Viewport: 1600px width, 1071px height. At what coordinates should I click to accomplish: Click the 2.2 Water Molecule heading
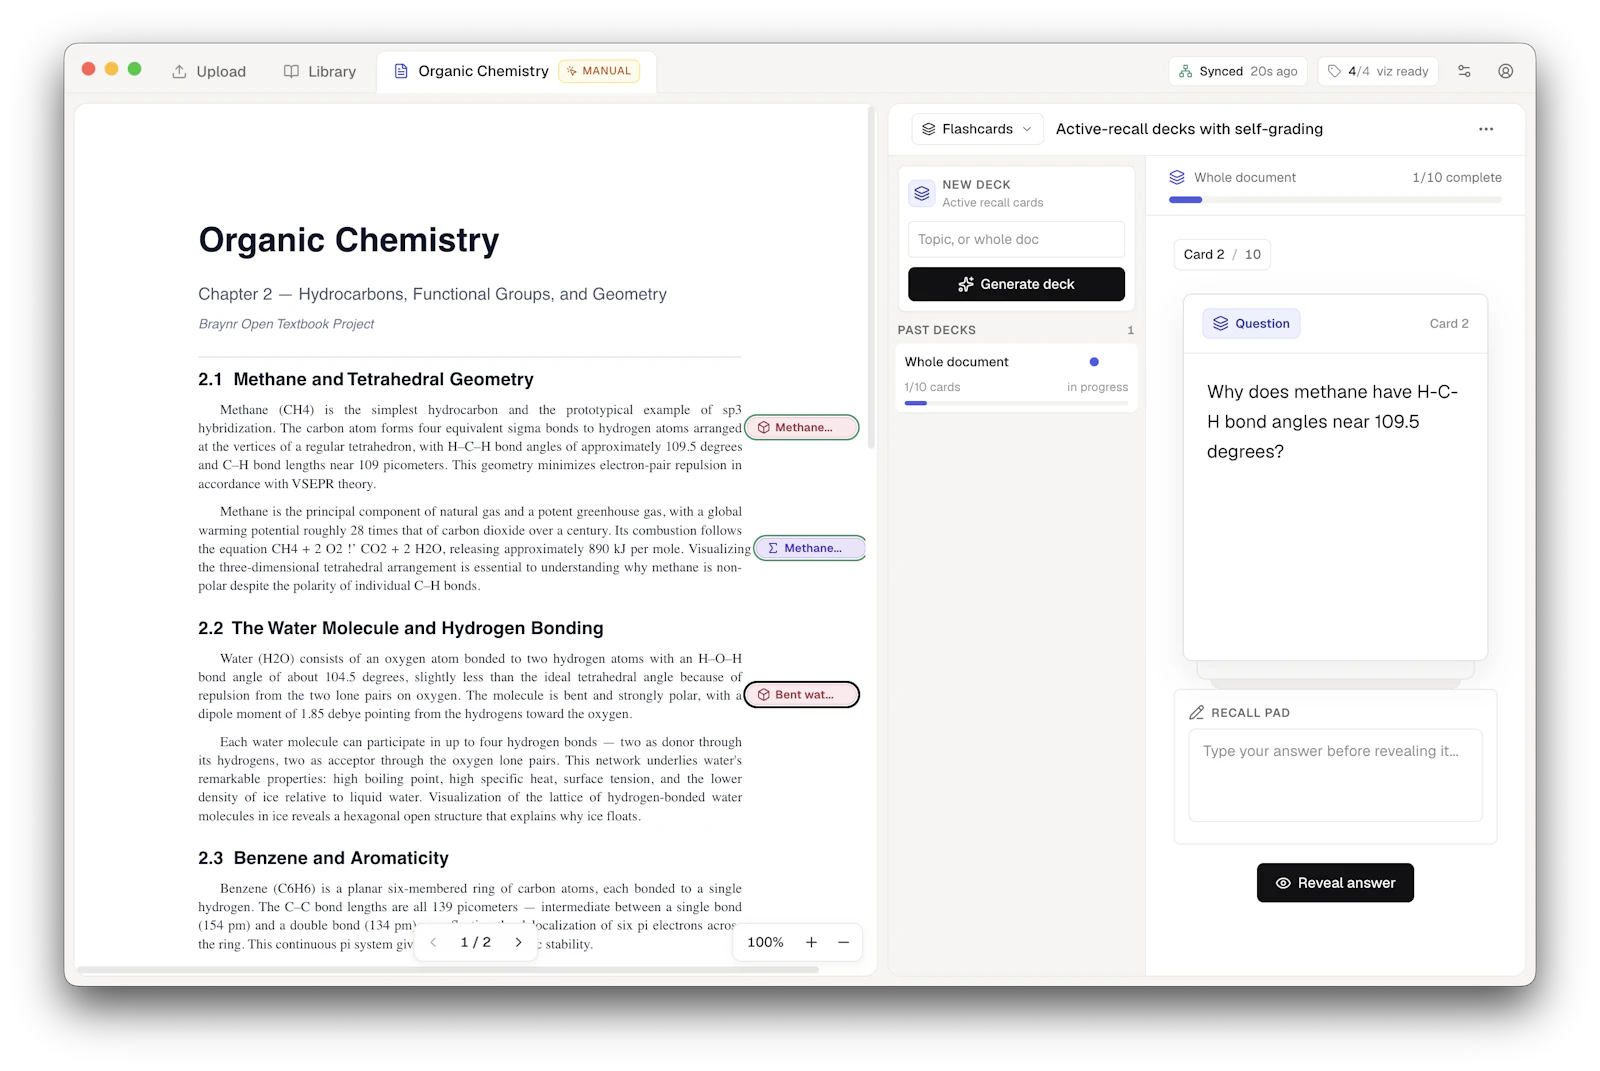401,628
